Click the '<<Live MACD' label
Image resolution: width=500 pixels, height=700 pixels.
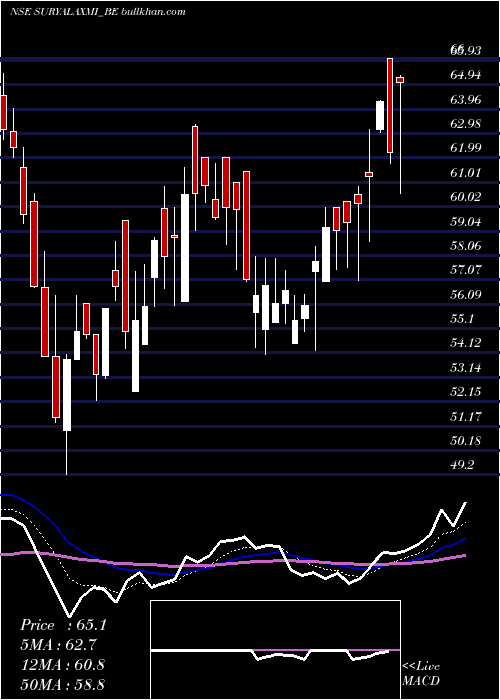[421, 674]
